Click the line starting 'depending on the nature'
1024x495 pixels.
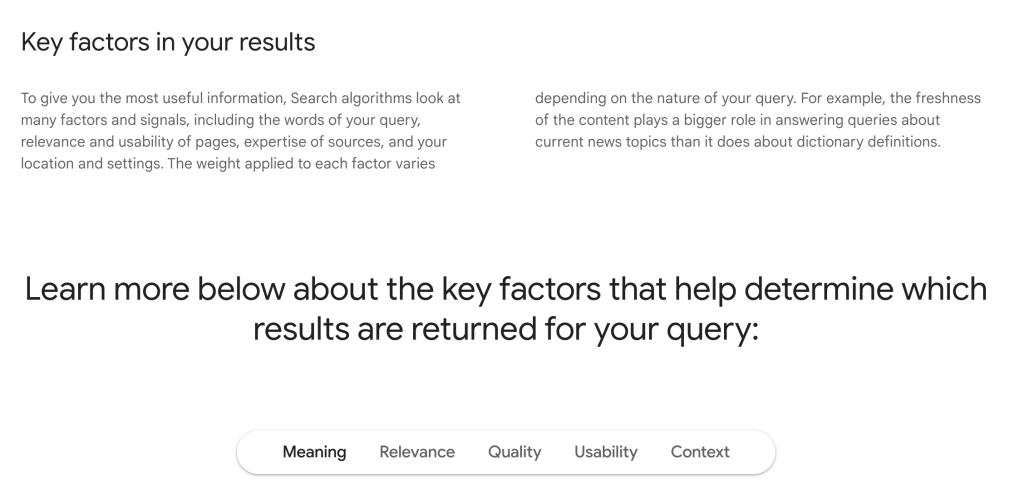(758, 99)
